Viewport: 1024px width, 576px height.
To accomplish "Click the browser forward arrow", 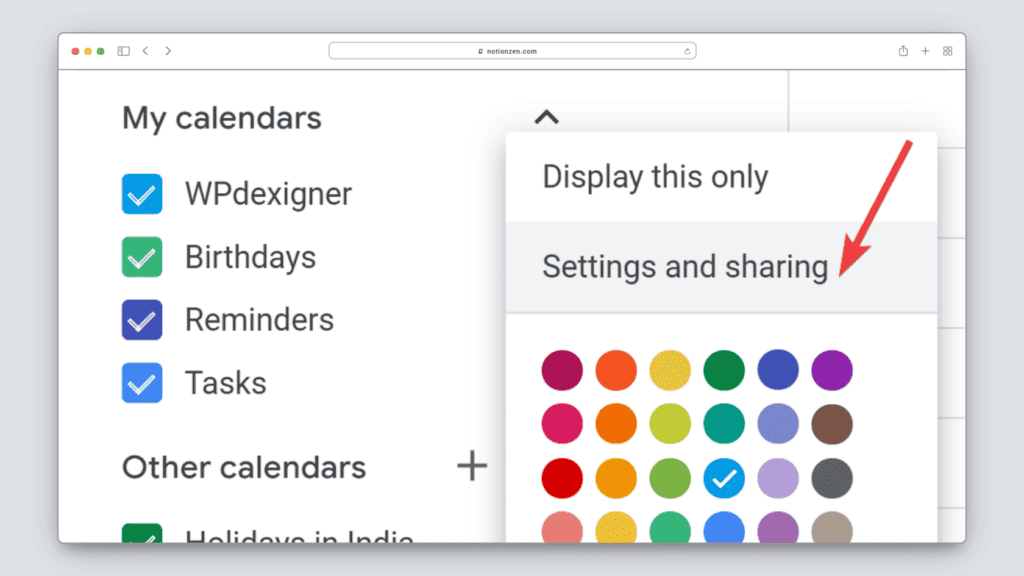I will tap(168, 51).
